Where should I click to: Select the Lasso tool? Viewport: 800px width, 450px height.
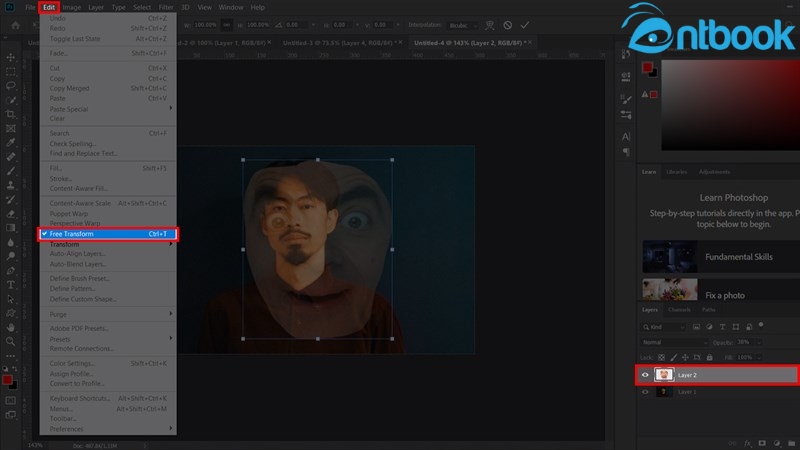11,86
